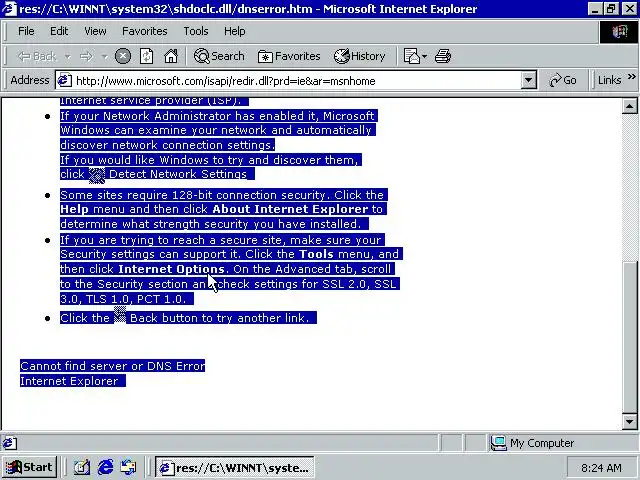Click the status bar page icon

10,443
